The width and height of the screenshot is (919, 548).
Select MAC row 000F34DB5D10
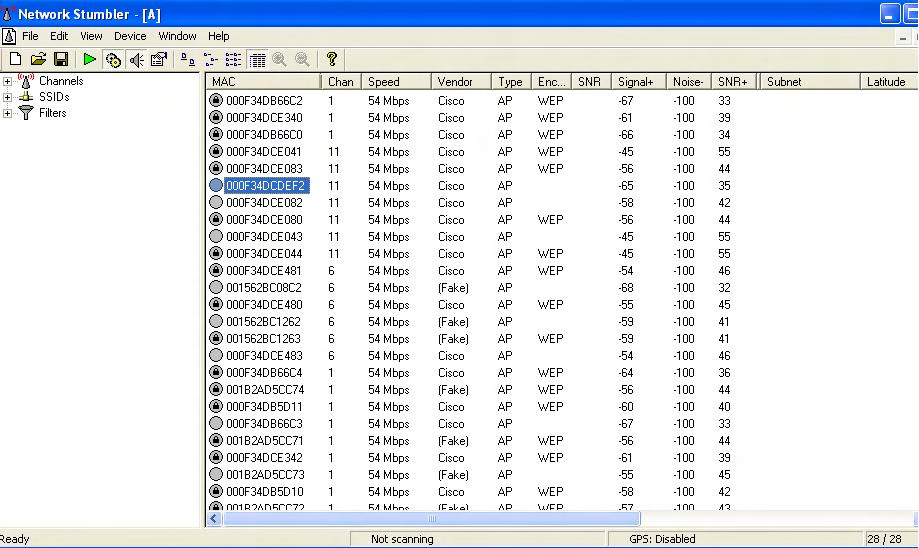(x=264, y=492)
